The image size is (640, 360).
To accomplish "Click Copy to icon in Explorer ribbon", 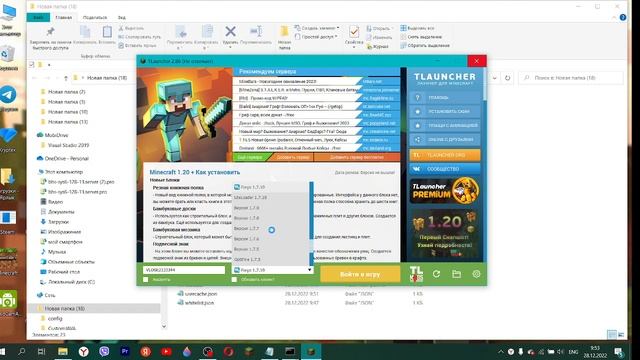I will [x=207, y=31].
